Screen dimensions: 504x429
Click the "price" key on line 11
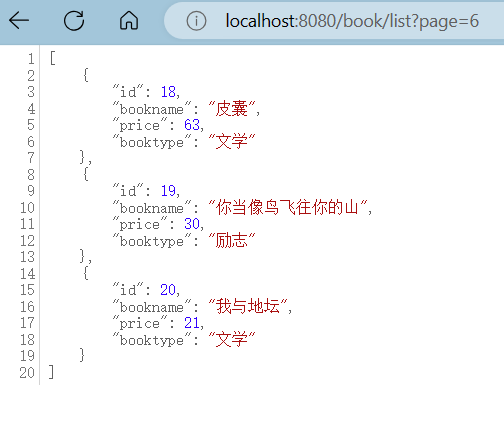140,224
